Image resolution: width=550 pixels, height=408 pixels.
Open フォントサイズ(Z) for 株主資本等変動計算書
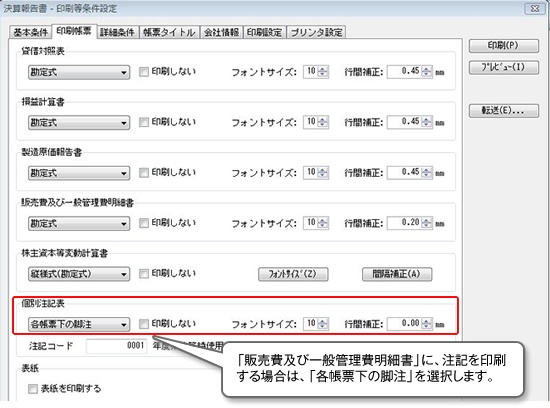(x=293, y=274)
